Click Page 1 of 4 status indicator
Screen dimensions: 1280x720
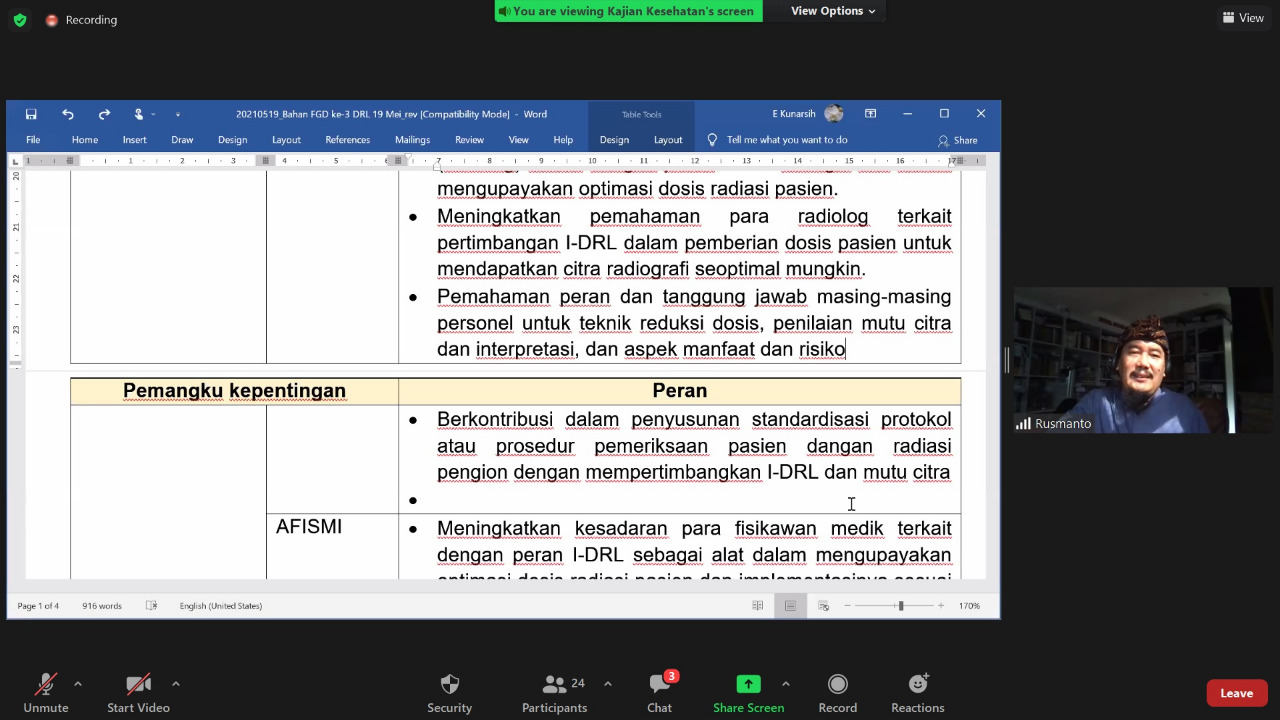click(x=38, y=606)
